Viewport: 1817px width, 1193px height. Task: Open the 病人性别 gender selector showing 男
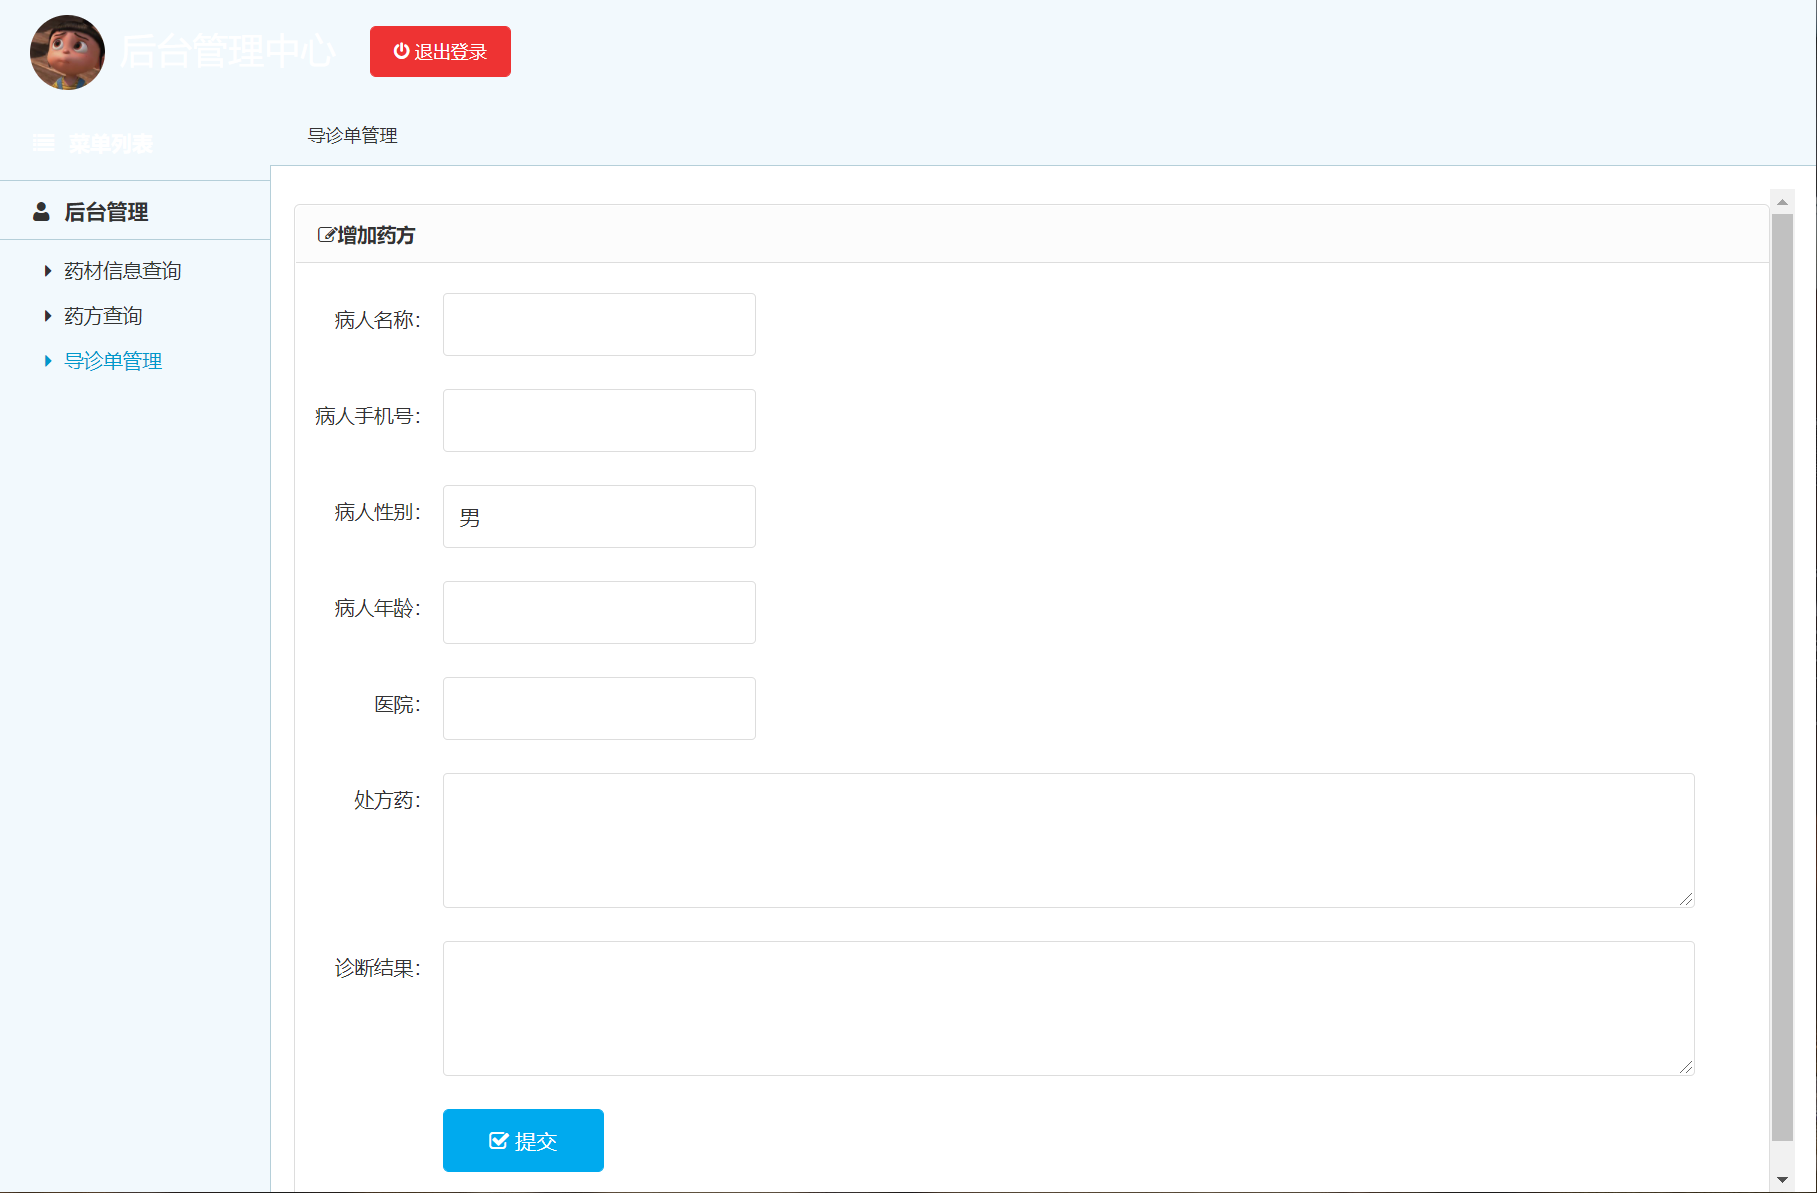[598, 516]
